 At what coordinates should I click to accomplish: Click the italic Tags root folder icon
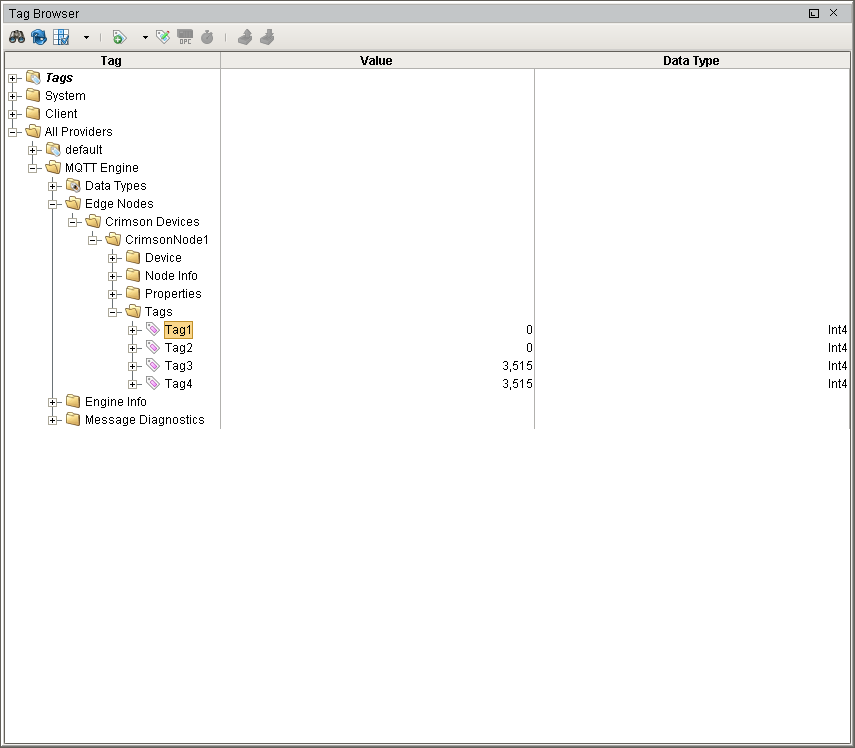tap(33, 77)
